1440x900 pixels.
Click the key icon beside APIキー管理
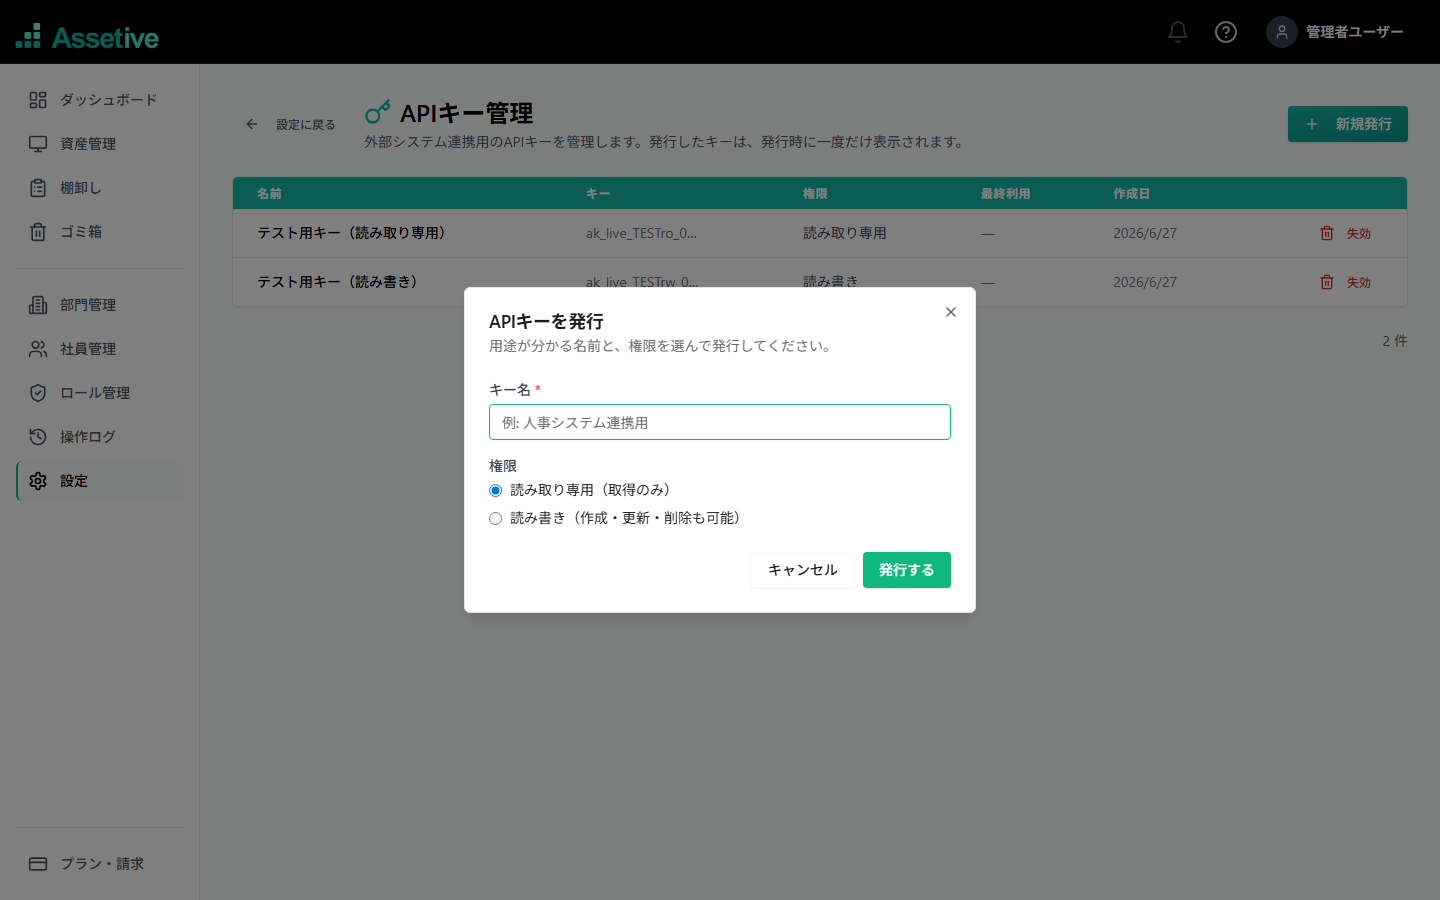[x=377, y=112]
